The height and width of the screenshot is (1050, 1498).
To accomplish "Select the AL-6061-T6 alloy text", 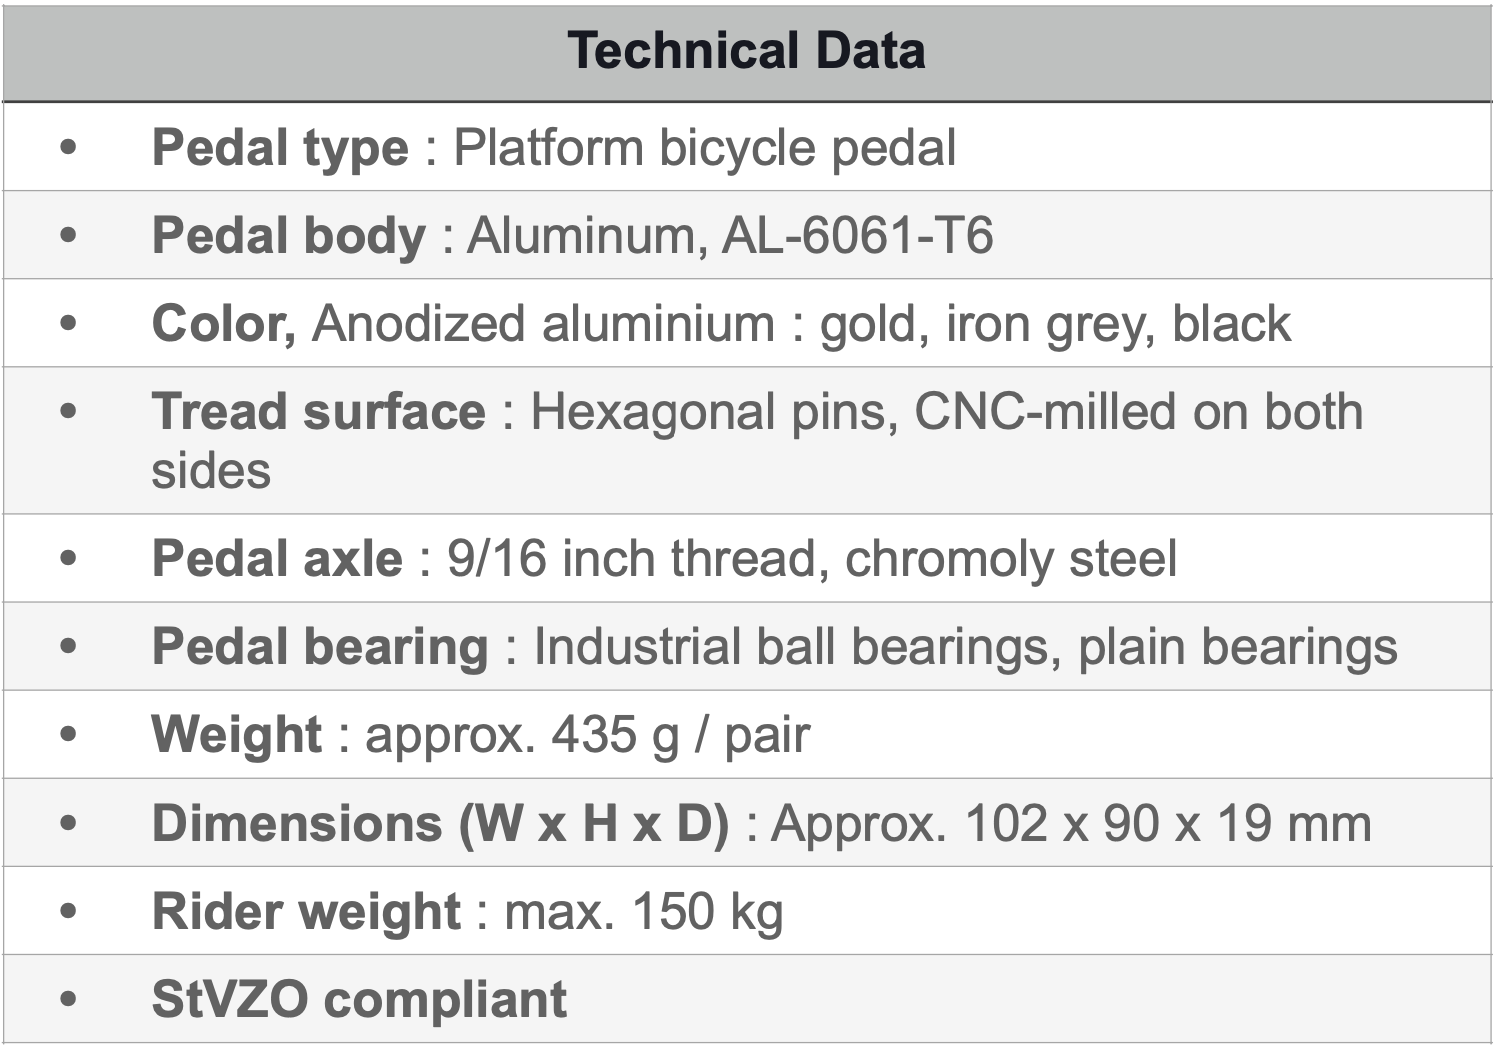I will [857, 236].
